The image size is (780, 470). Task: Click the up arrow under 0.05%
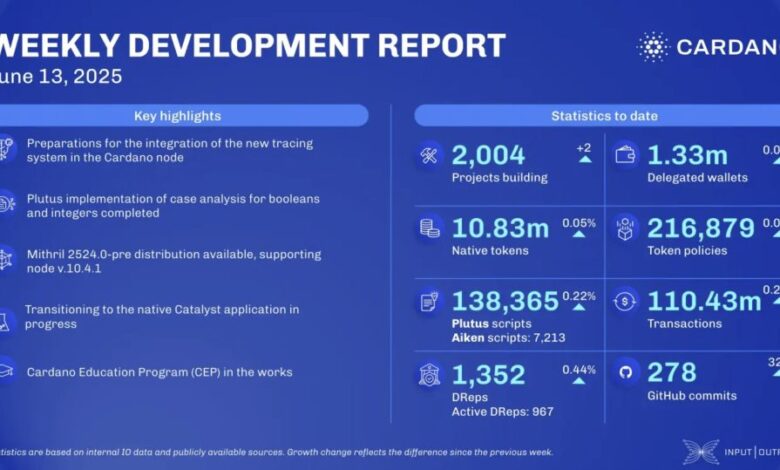coord(579,234)
